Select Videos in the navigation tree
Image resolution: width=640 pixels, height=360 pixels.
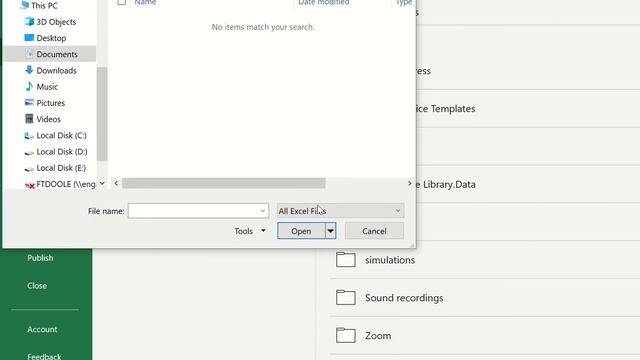48,119
